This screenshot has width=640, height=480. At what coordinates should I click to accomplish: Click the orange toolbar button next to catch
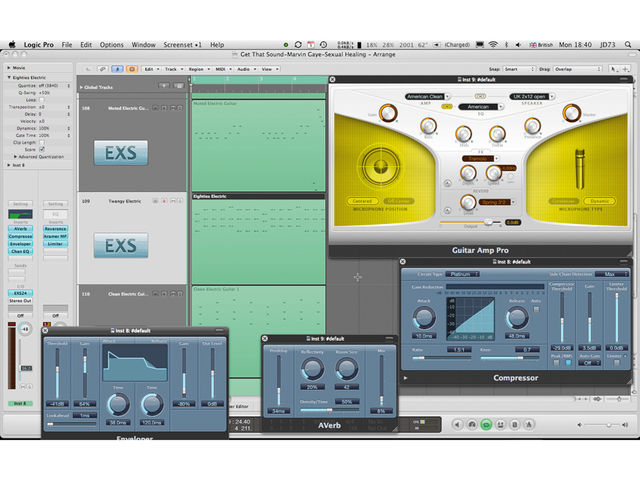[132, 69]
